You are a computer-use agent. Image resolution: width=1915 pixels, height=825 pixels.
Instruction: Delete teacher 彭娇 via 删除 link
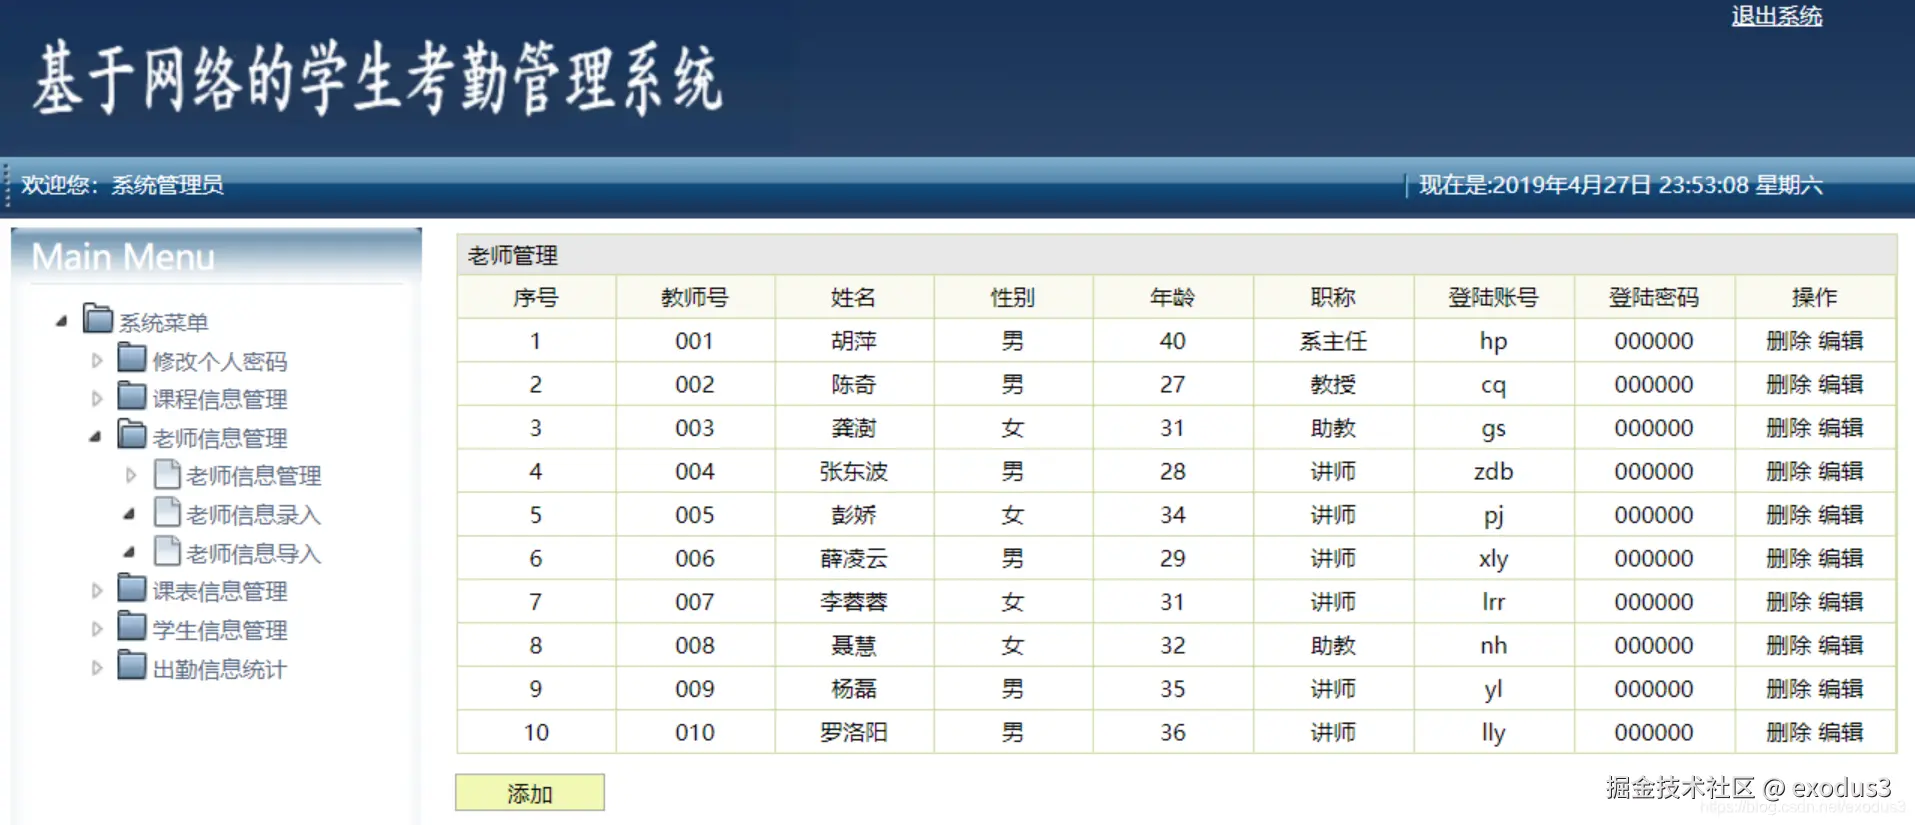pos(1789,515)
